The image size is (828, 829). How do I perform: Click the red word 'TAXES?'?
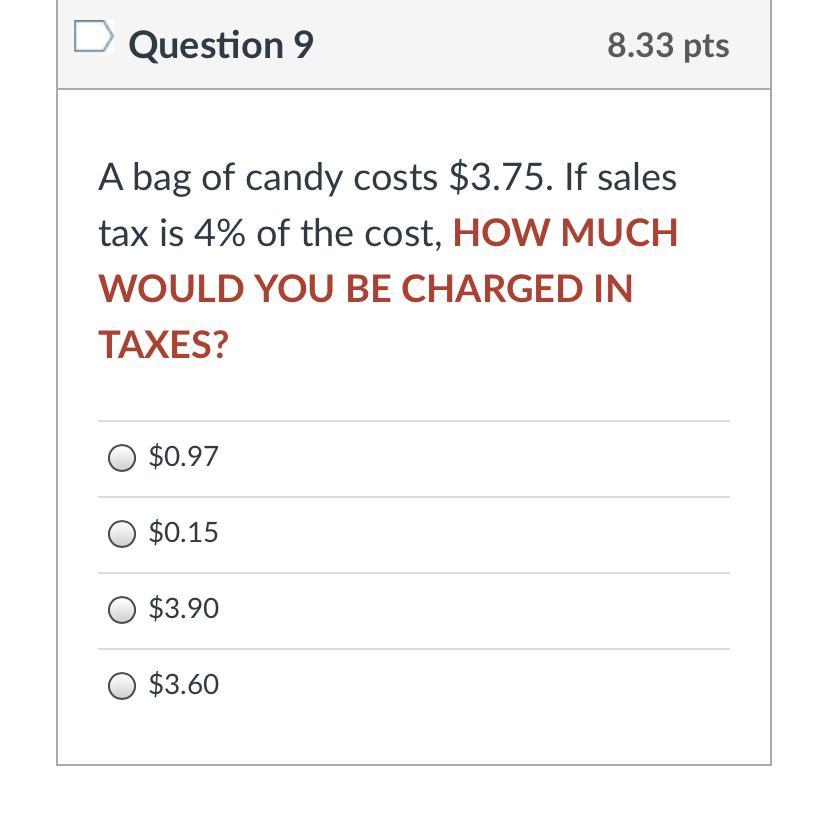coord(163,344)
